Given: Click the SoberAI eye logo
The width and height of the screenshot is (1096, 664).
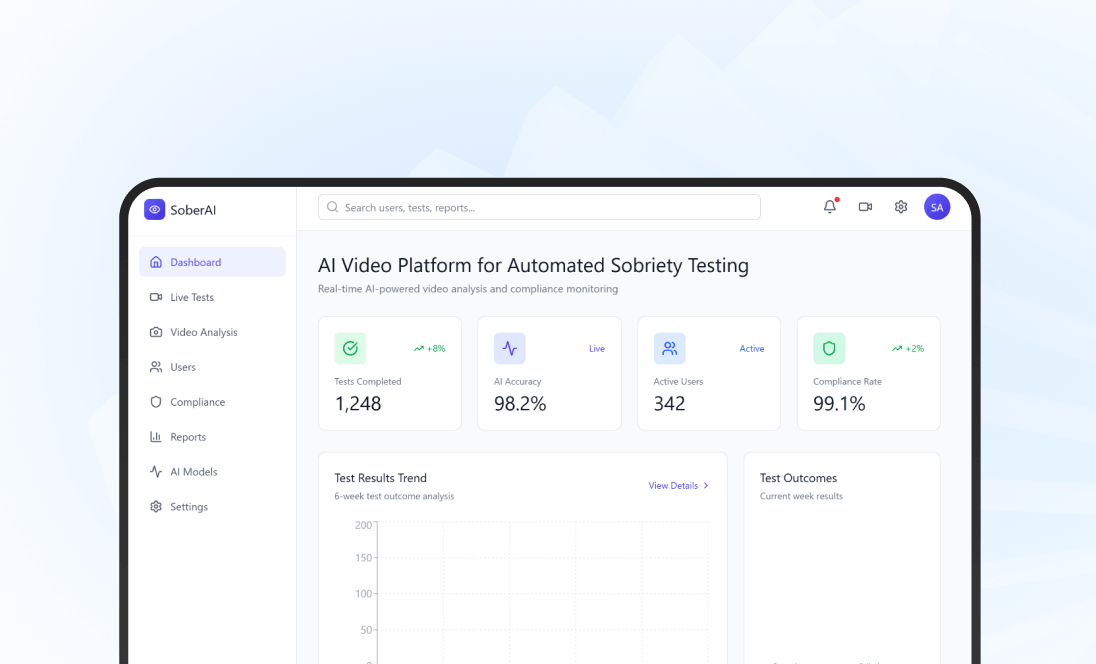Looking at the screenshot, I should [154, 209].
